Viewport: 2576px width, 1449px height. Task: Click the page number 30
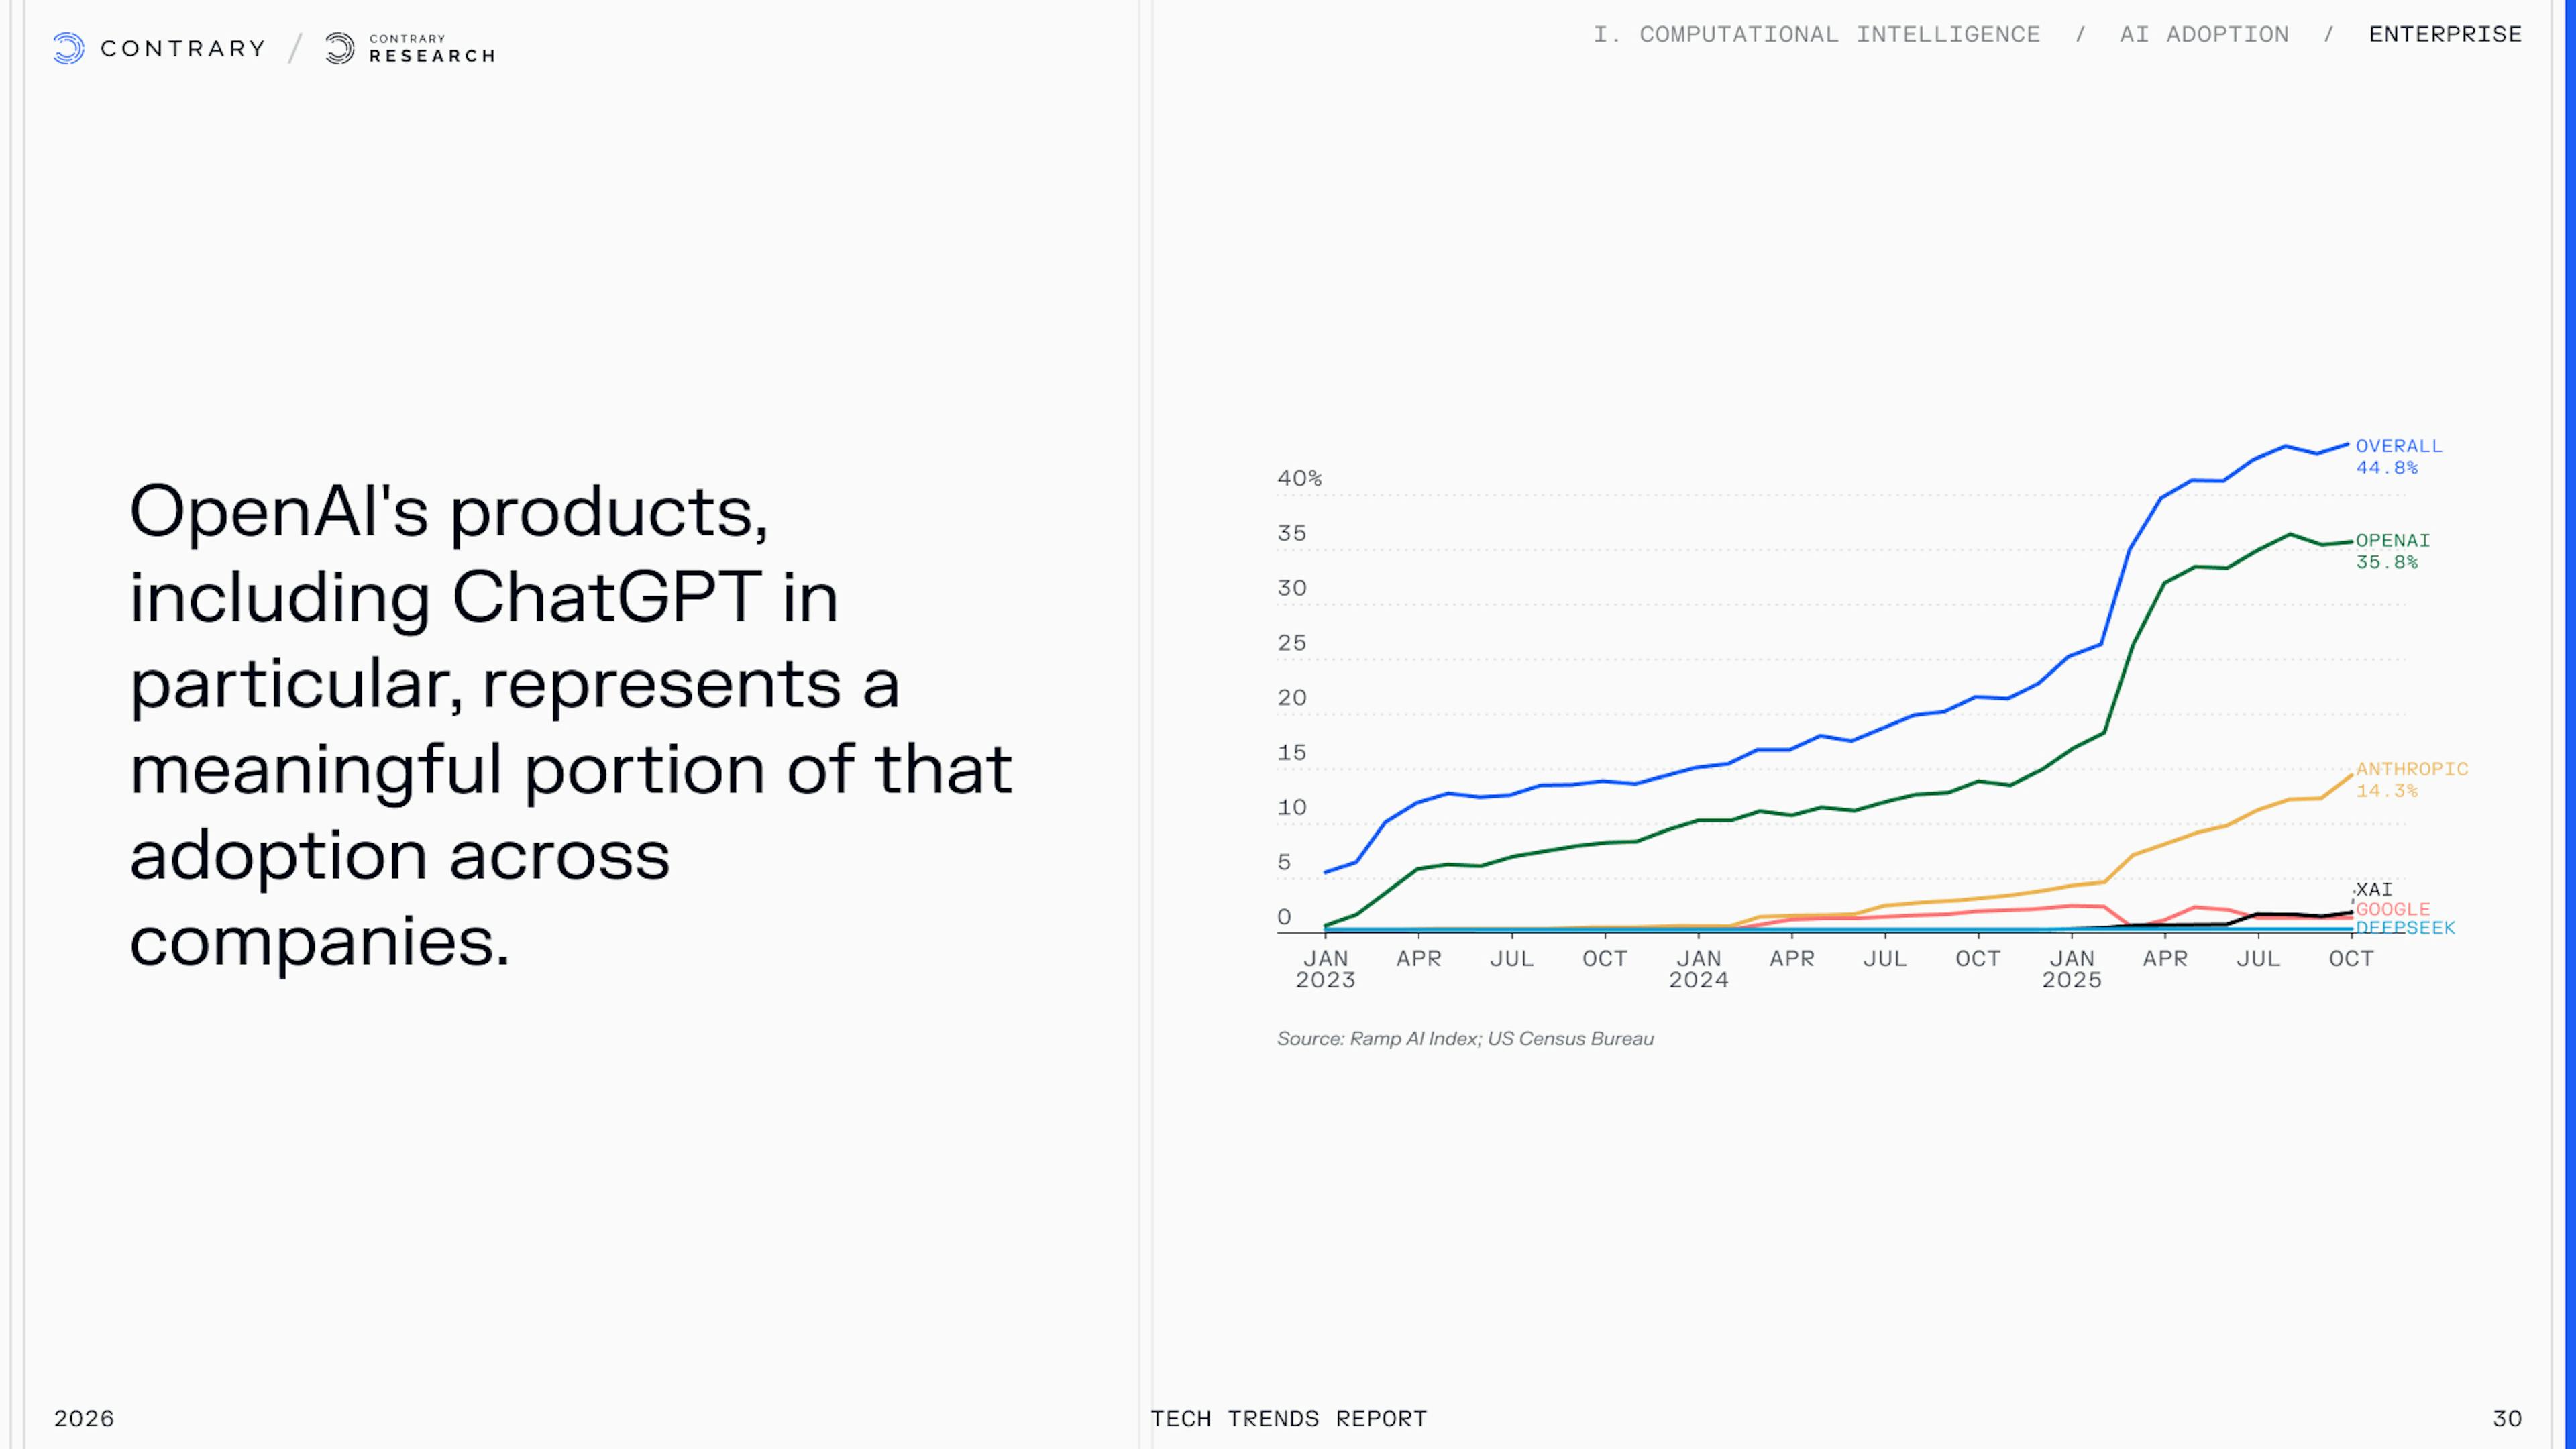coord(2507,1418)
